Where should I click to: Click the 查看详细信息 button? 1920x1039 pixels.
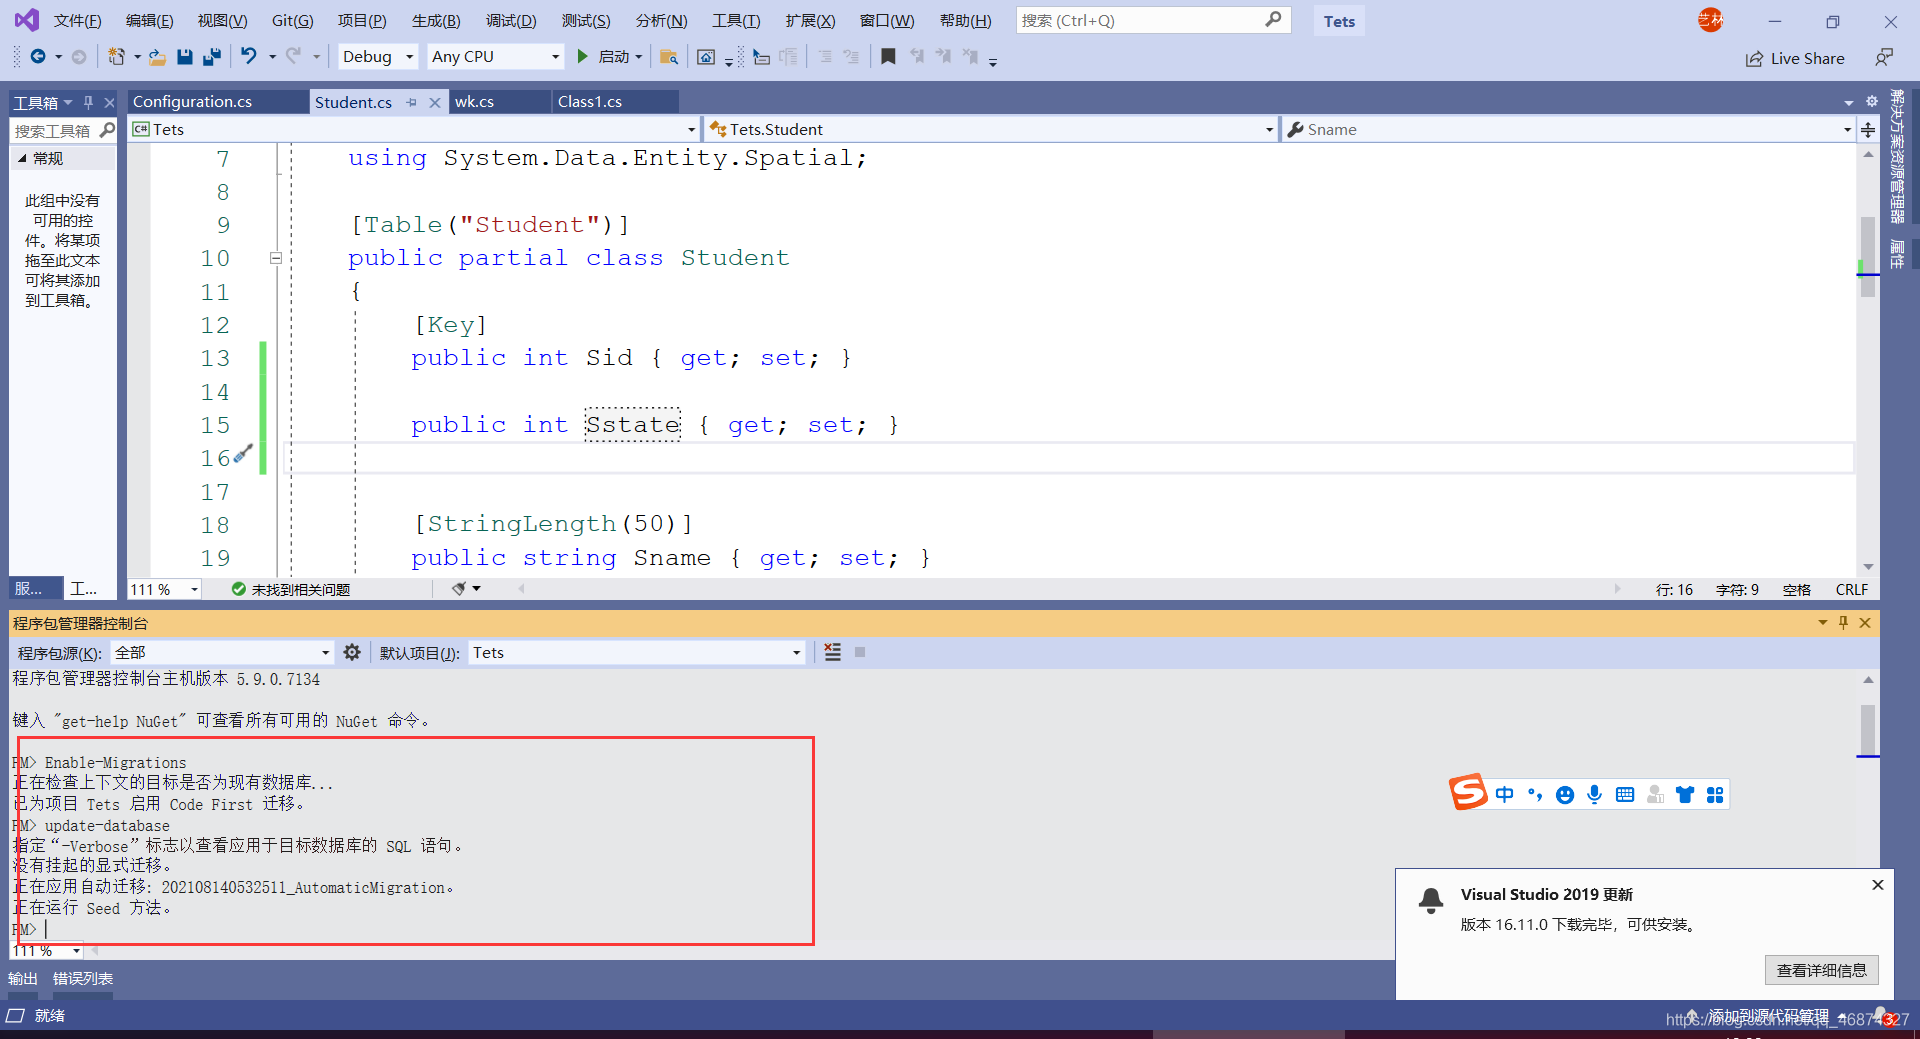(x=1821, y=970)
